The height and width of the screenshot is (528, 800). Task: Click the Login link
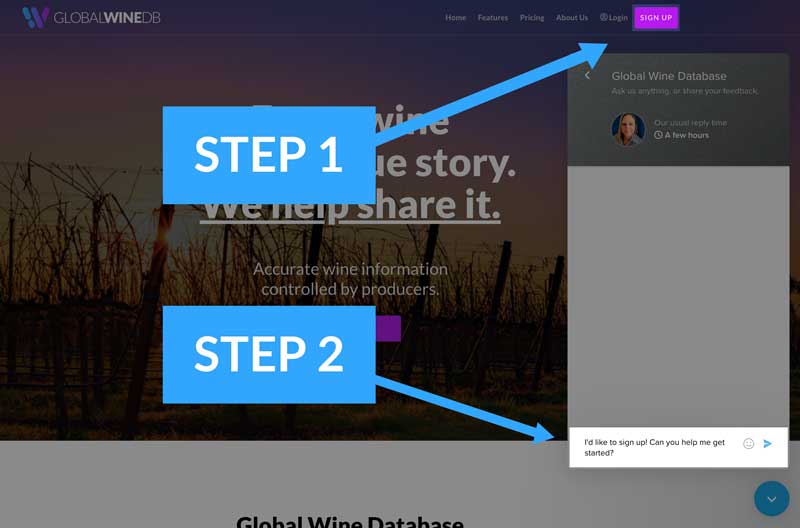(618, 17)
